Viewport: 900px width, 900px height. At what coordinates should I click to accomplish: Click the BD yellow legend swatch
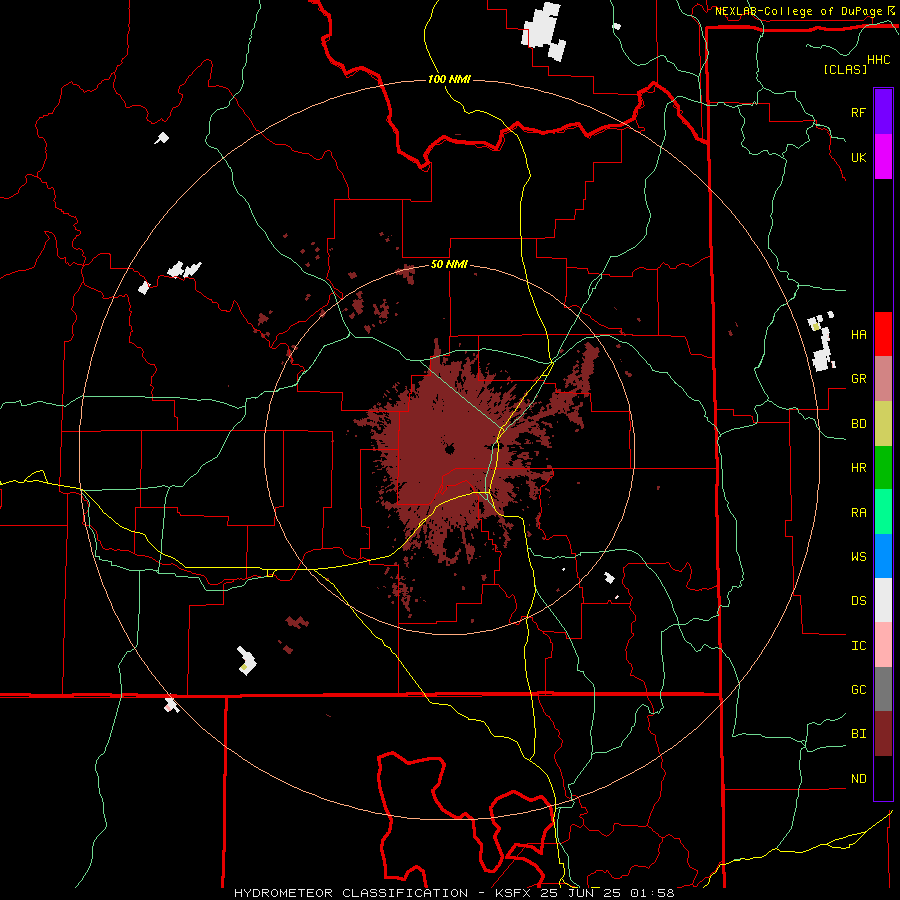[883, 424]
